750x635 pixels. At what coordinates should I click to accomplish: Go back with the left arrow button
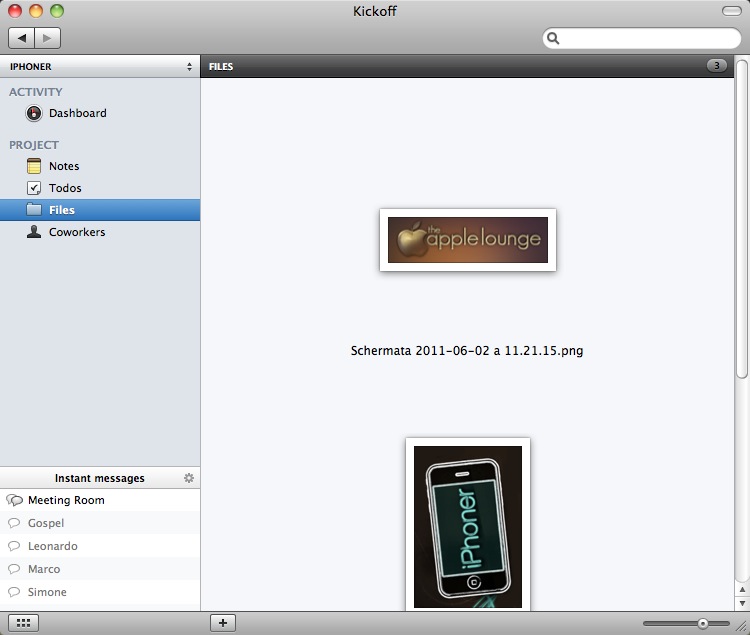pyautogui.click(x=22, y=38)
